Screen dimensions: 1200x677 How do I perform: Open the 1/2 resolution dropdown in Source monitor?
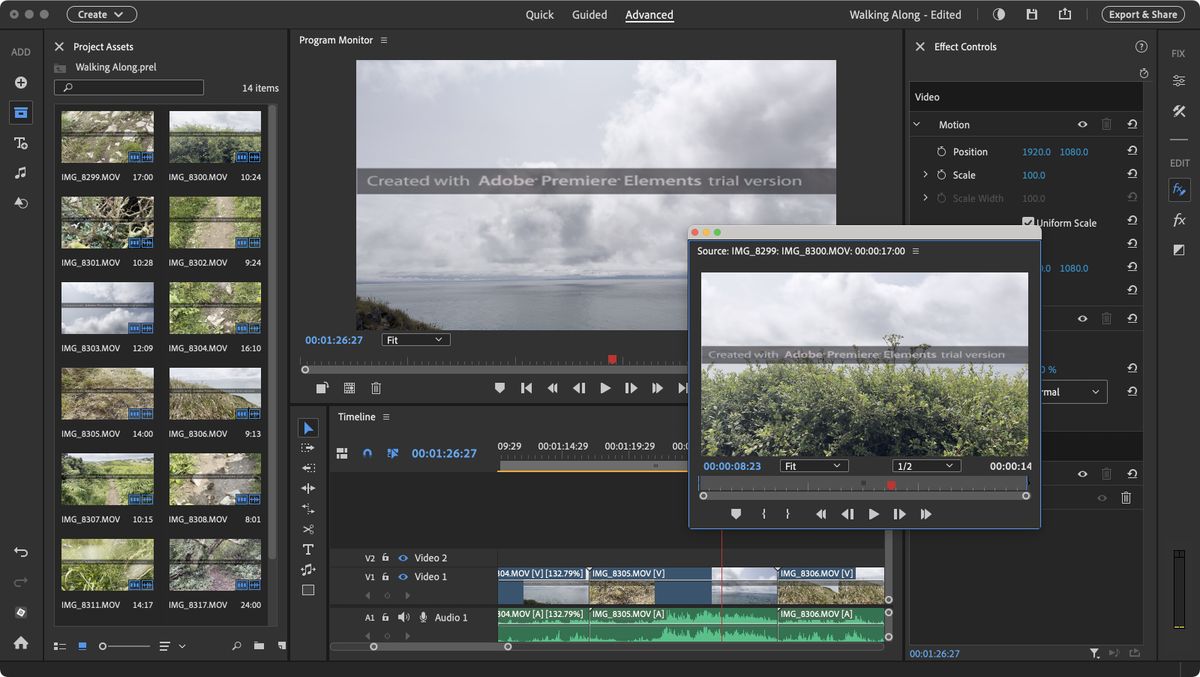tap(925, 465)
